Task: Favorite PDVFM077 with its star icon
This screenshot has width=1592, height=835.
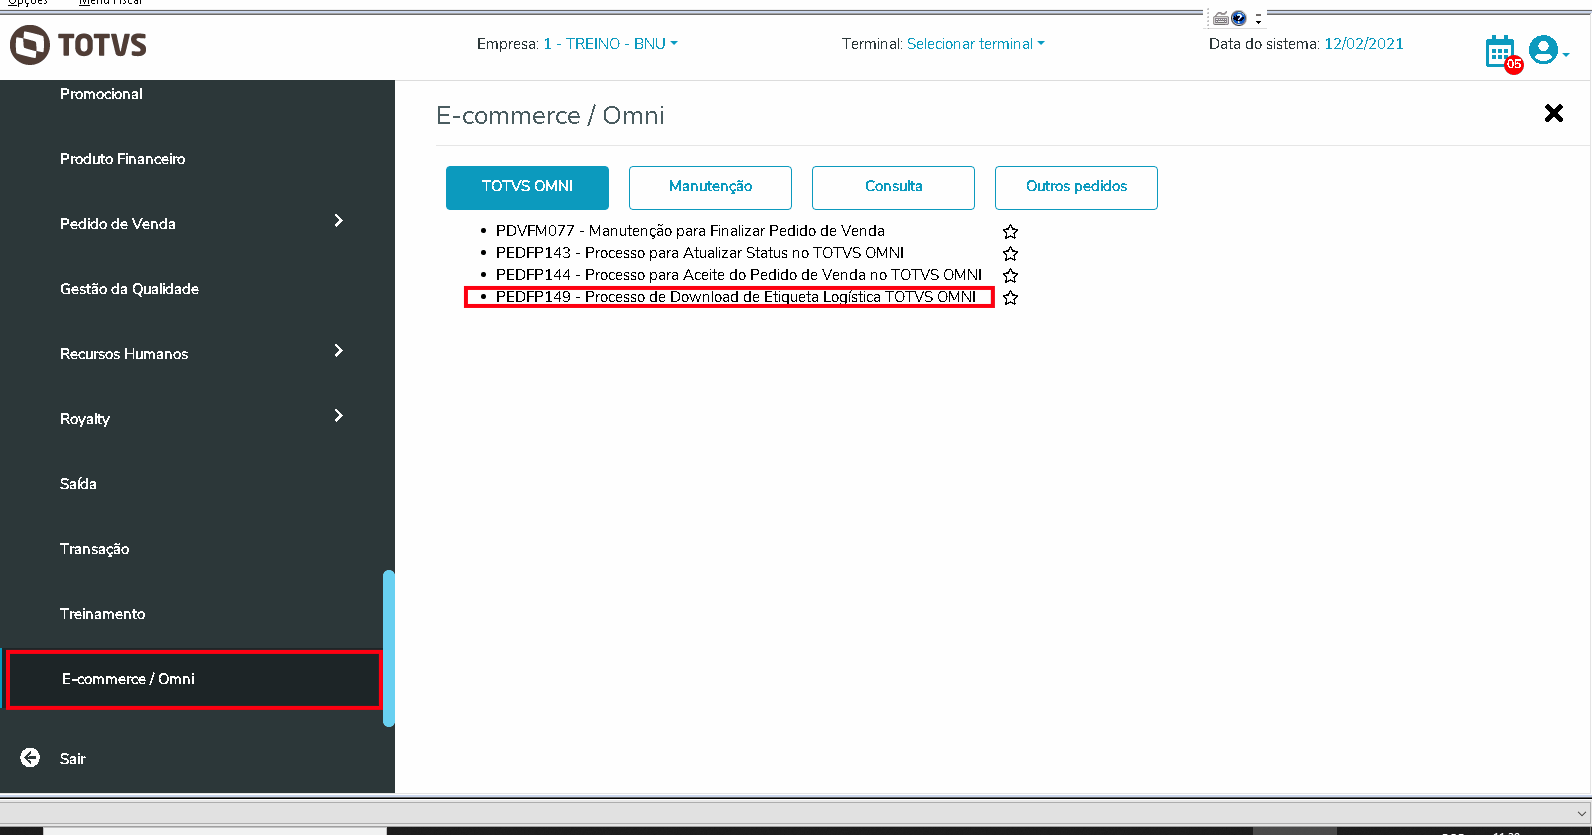Action: tap(1011, 232)
